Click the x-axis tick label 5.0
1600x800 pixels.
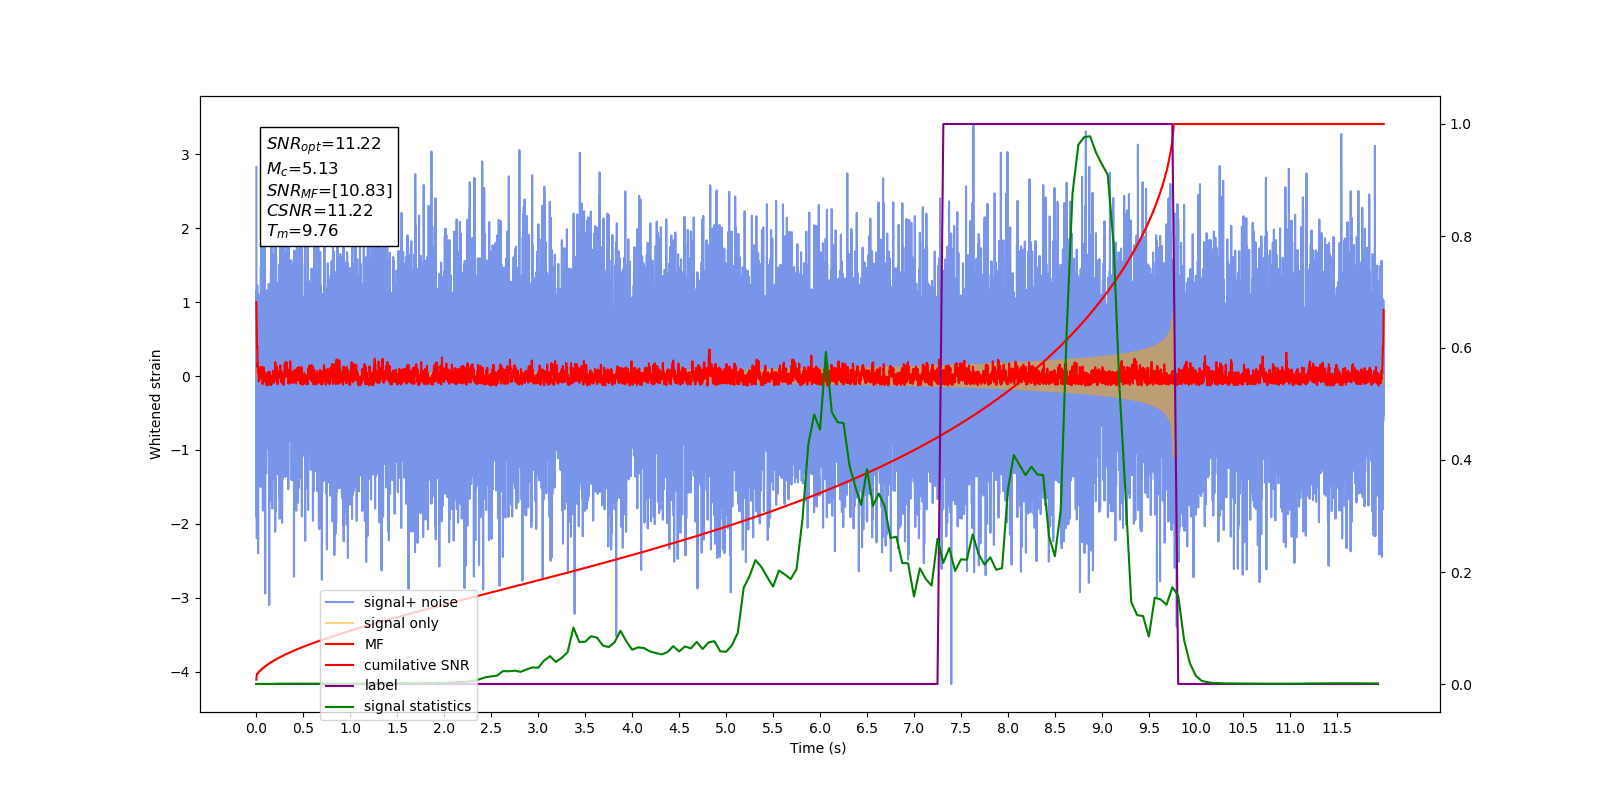[x=726, y=728]
